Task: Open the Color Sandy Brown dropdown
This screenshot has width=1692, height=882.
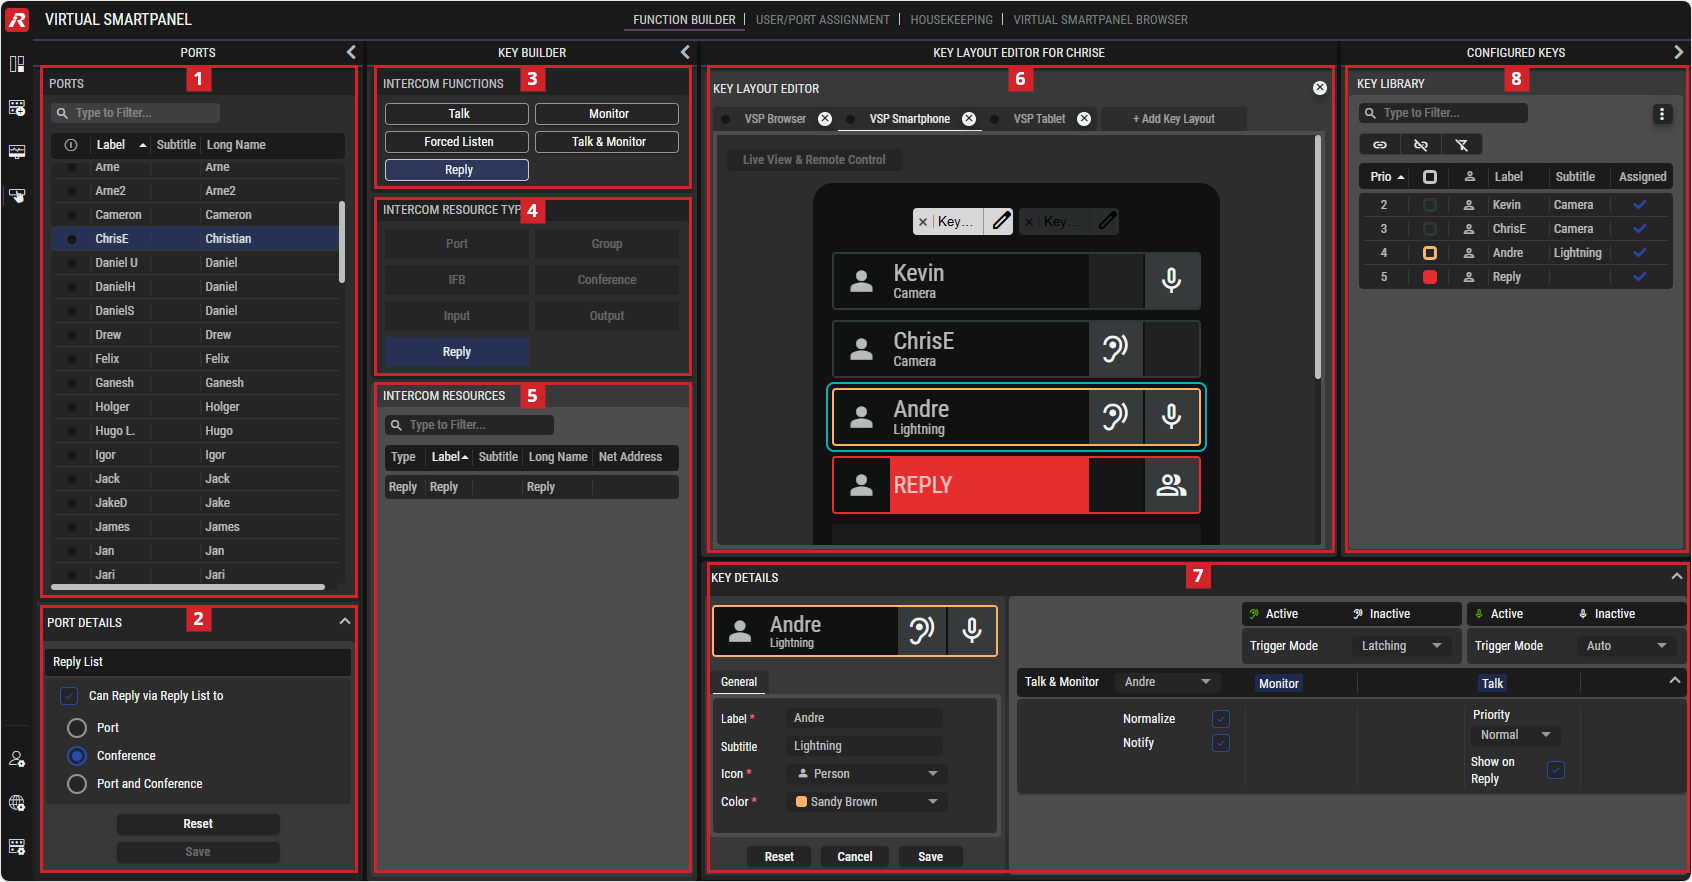Action: click(867, 802)
